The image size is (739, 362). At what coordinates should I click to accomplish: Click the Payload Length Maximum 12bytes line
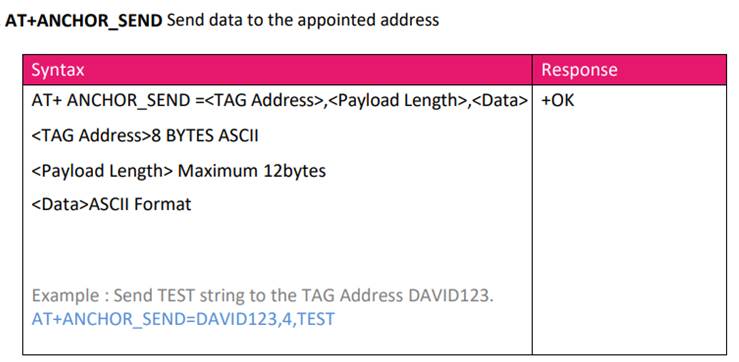click(179, 170)
